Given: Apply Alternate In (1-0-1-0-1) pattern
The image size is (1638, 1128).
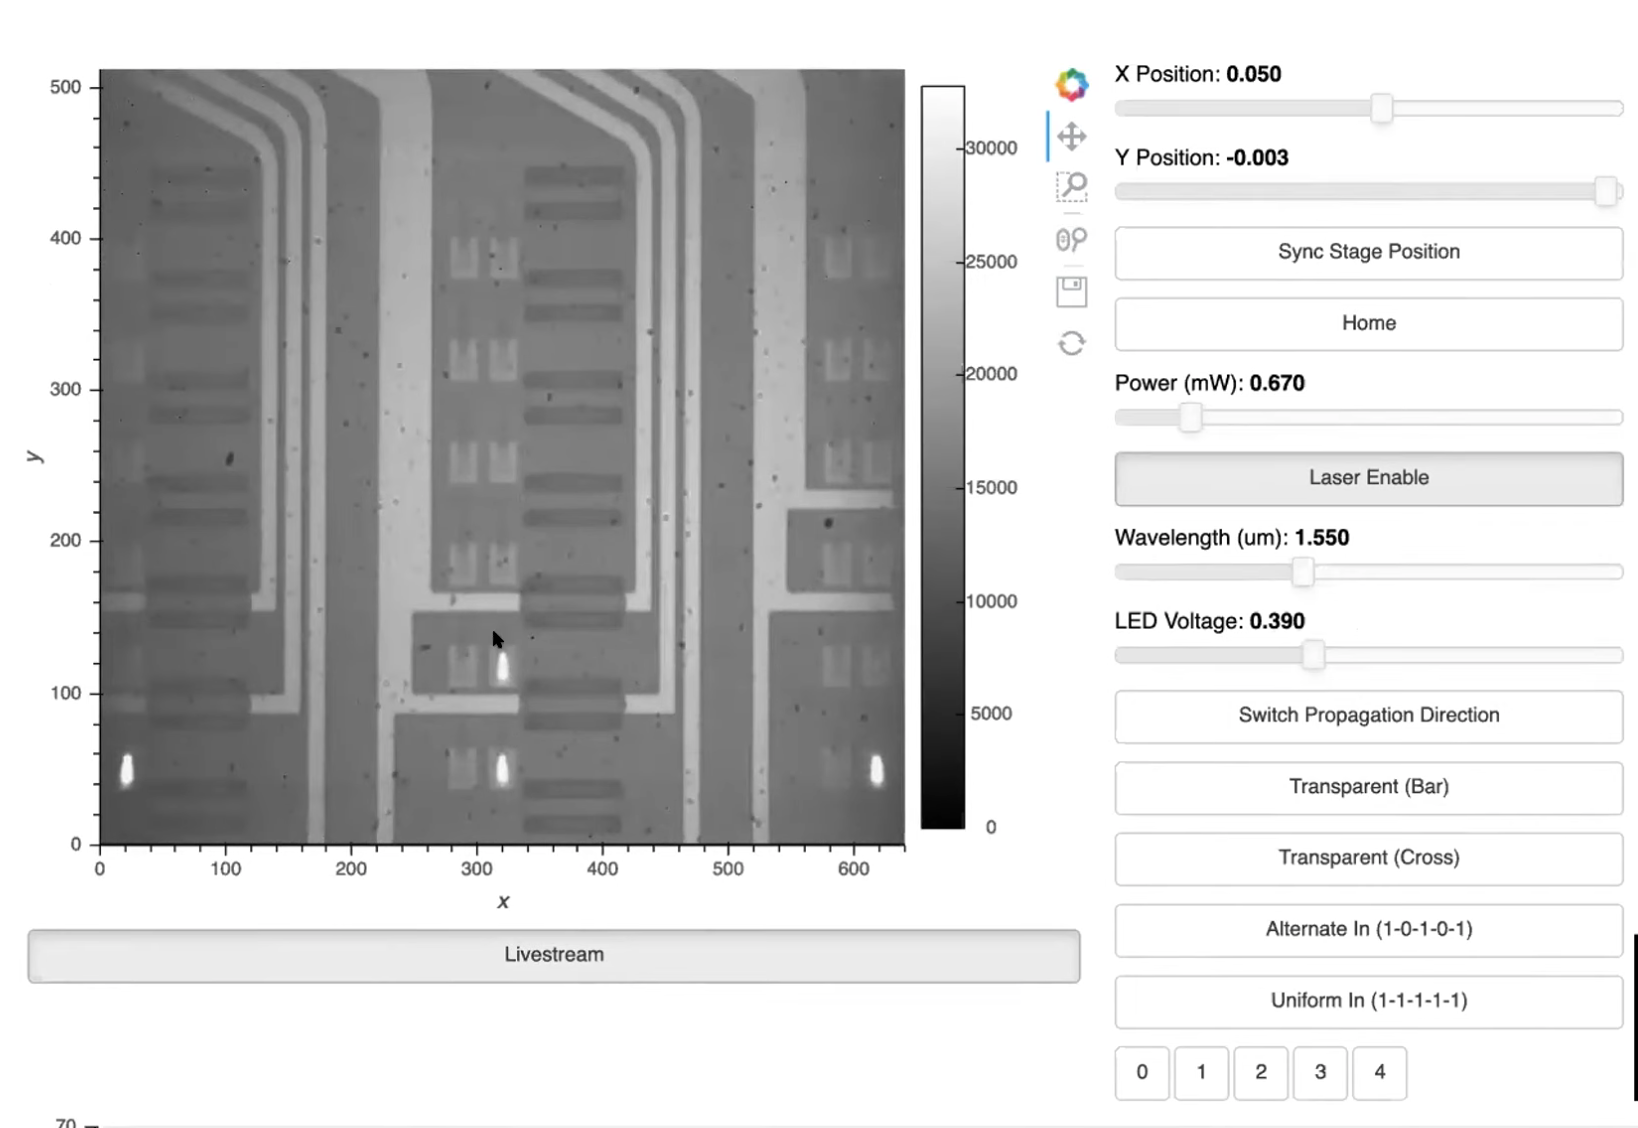Looking at the screenshot, I should 1368,929.
